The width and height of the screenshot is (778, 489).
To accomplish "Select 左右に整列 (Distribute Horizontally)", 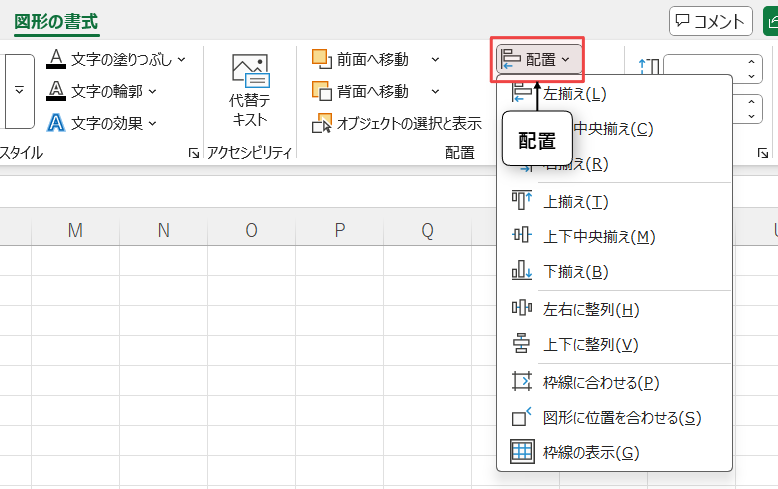I will point(590,309).
